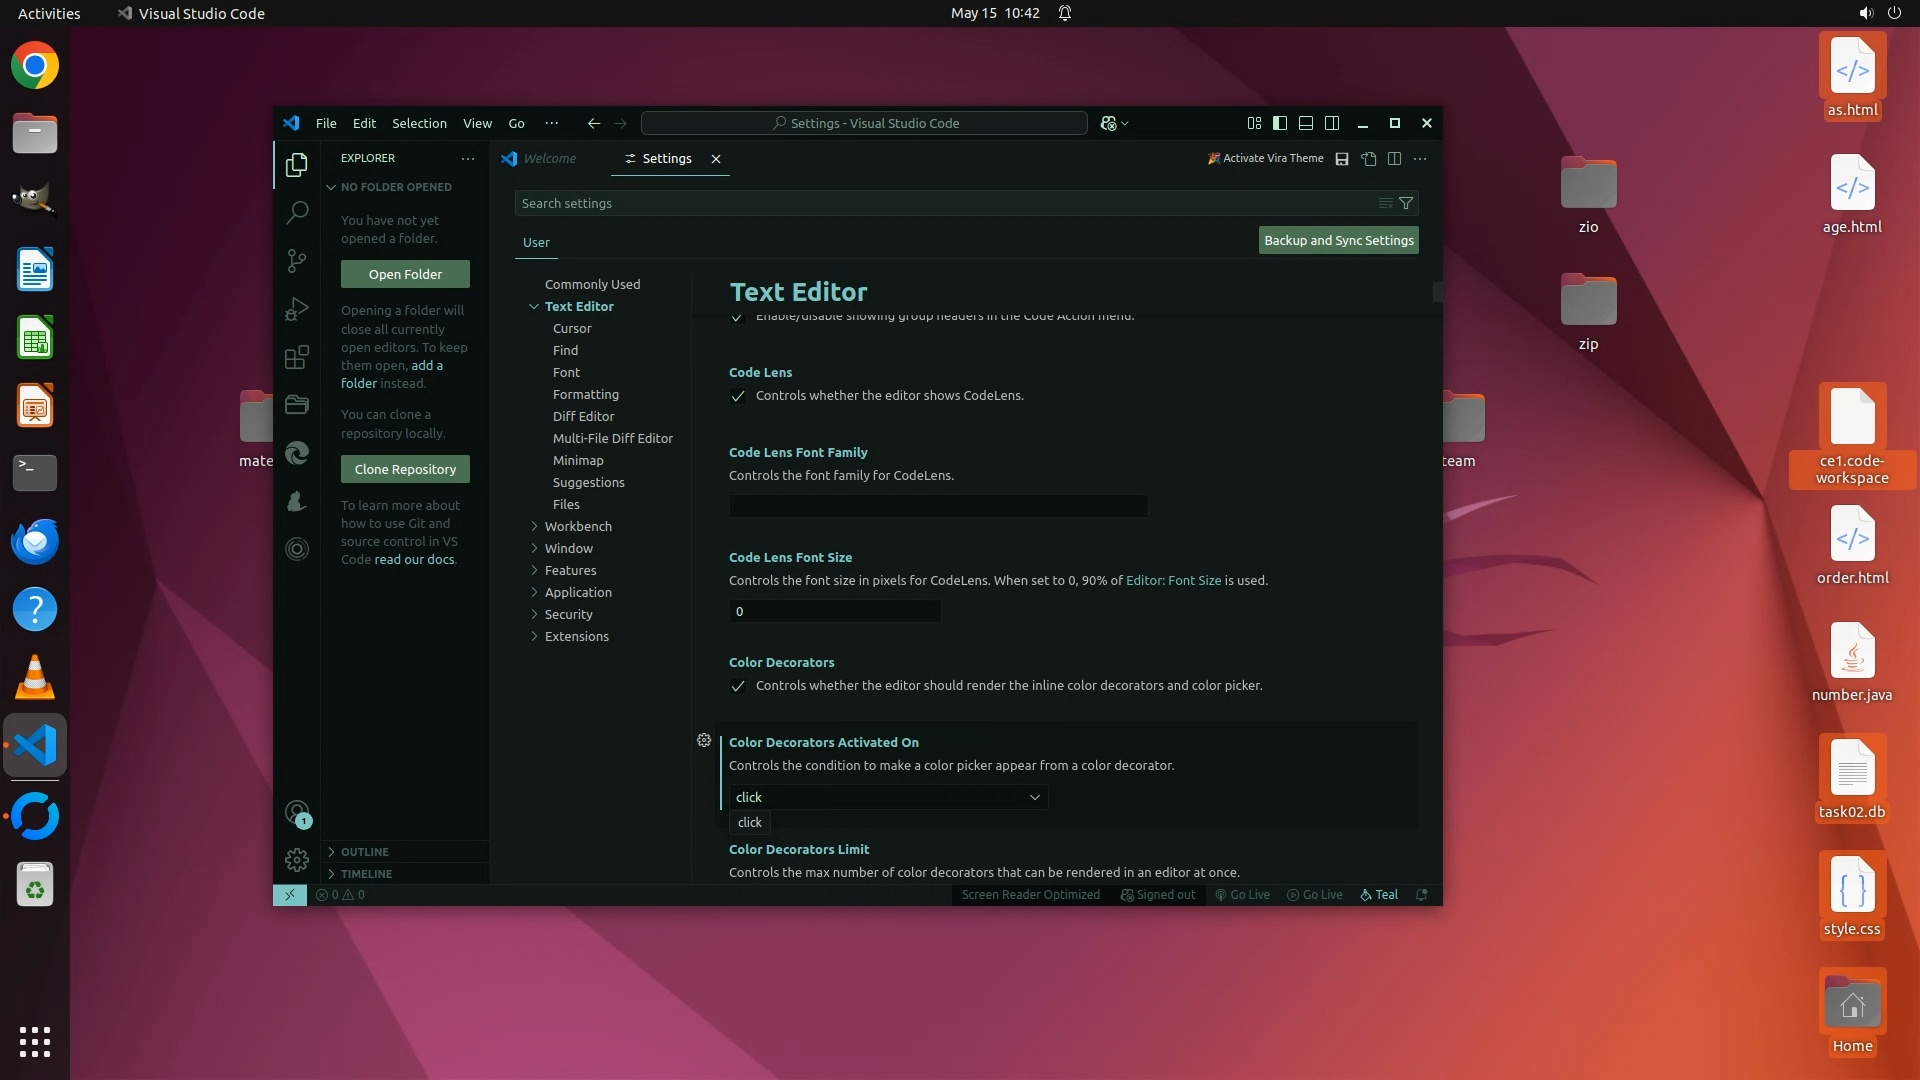Click Open Settings (JSON) icon in editor toolbar
The height and width of the screenshot is (1080, 1920).
coord(1368,159)
